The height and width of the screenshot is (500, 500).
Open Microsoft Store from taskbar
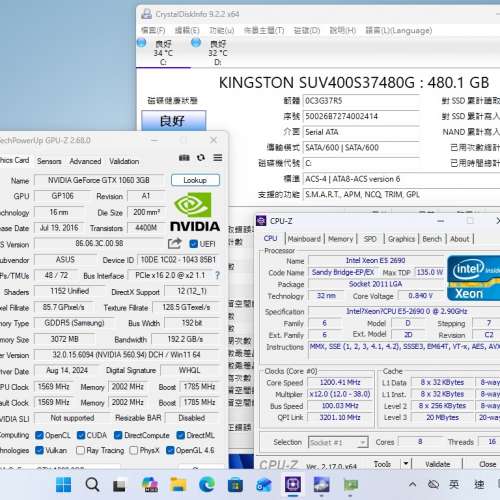point(235,485)
